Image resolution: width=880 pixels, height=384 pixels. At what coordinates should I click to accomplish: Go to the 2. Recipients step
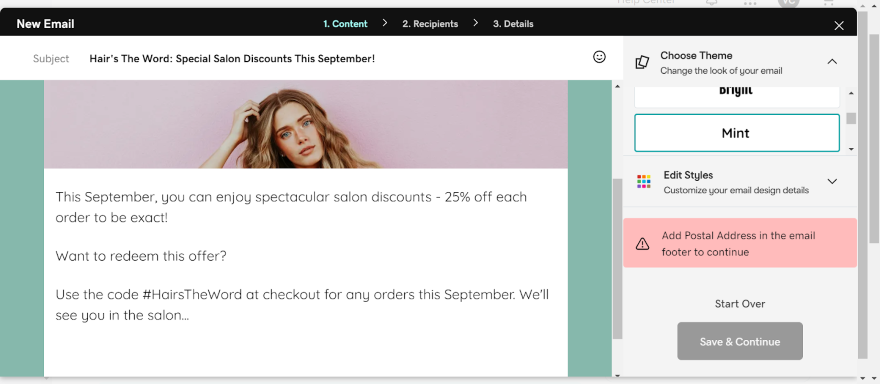click(x=430, y=24)
